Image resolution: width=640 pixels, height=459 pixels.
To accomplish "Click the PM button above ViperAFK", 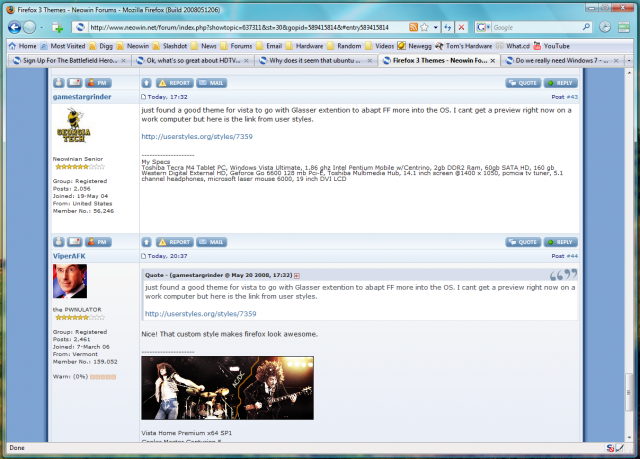I will coord(98,242).
